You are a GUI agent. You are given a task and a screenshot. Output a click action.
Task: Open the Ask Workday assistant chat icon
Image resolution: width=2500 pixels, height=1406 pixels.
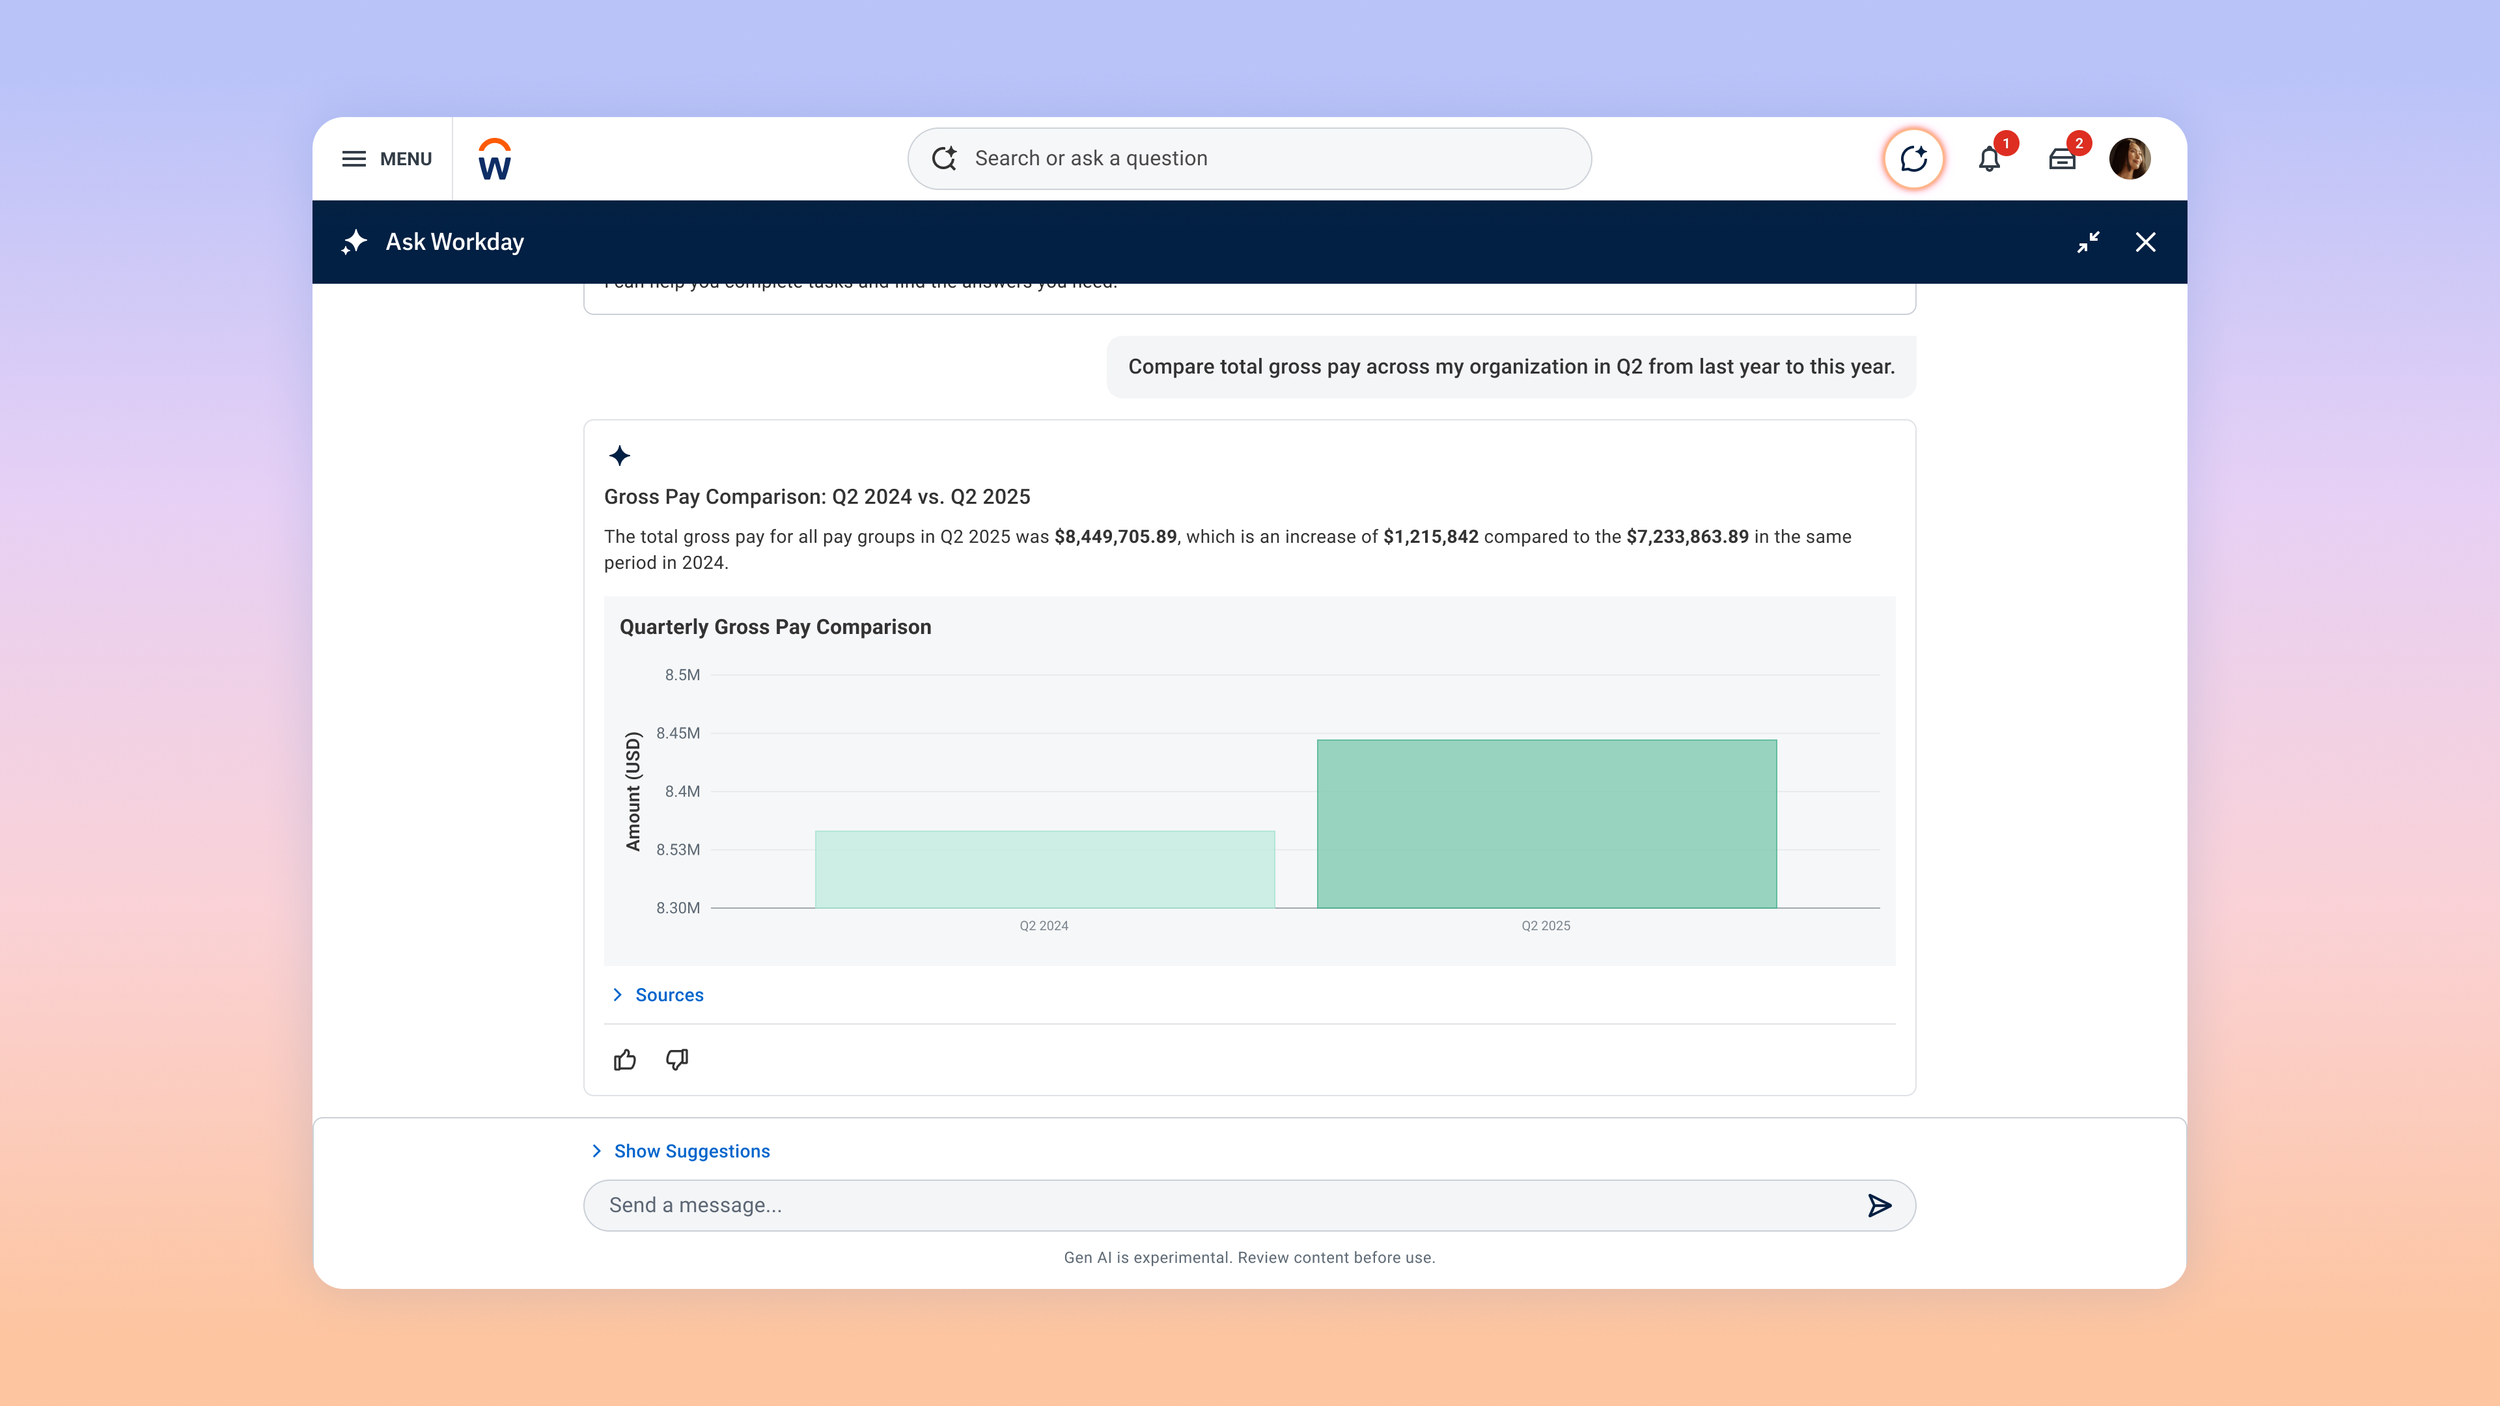(x=1913, y=159)
